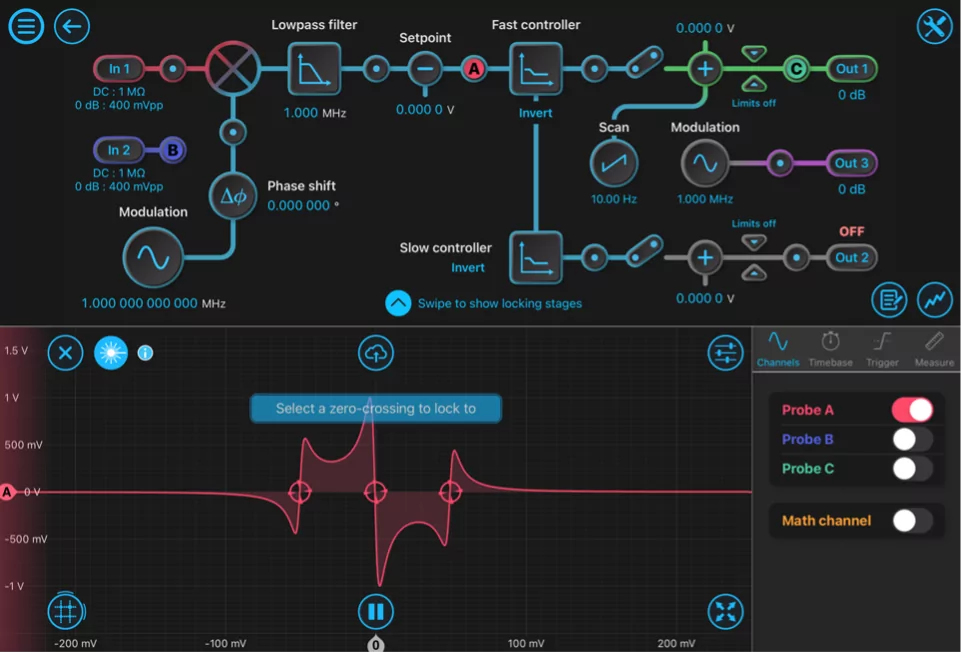Click the In 1 input button
This screenshot has width=965, height=656.
pyautogui.click(x=119, y=68)
